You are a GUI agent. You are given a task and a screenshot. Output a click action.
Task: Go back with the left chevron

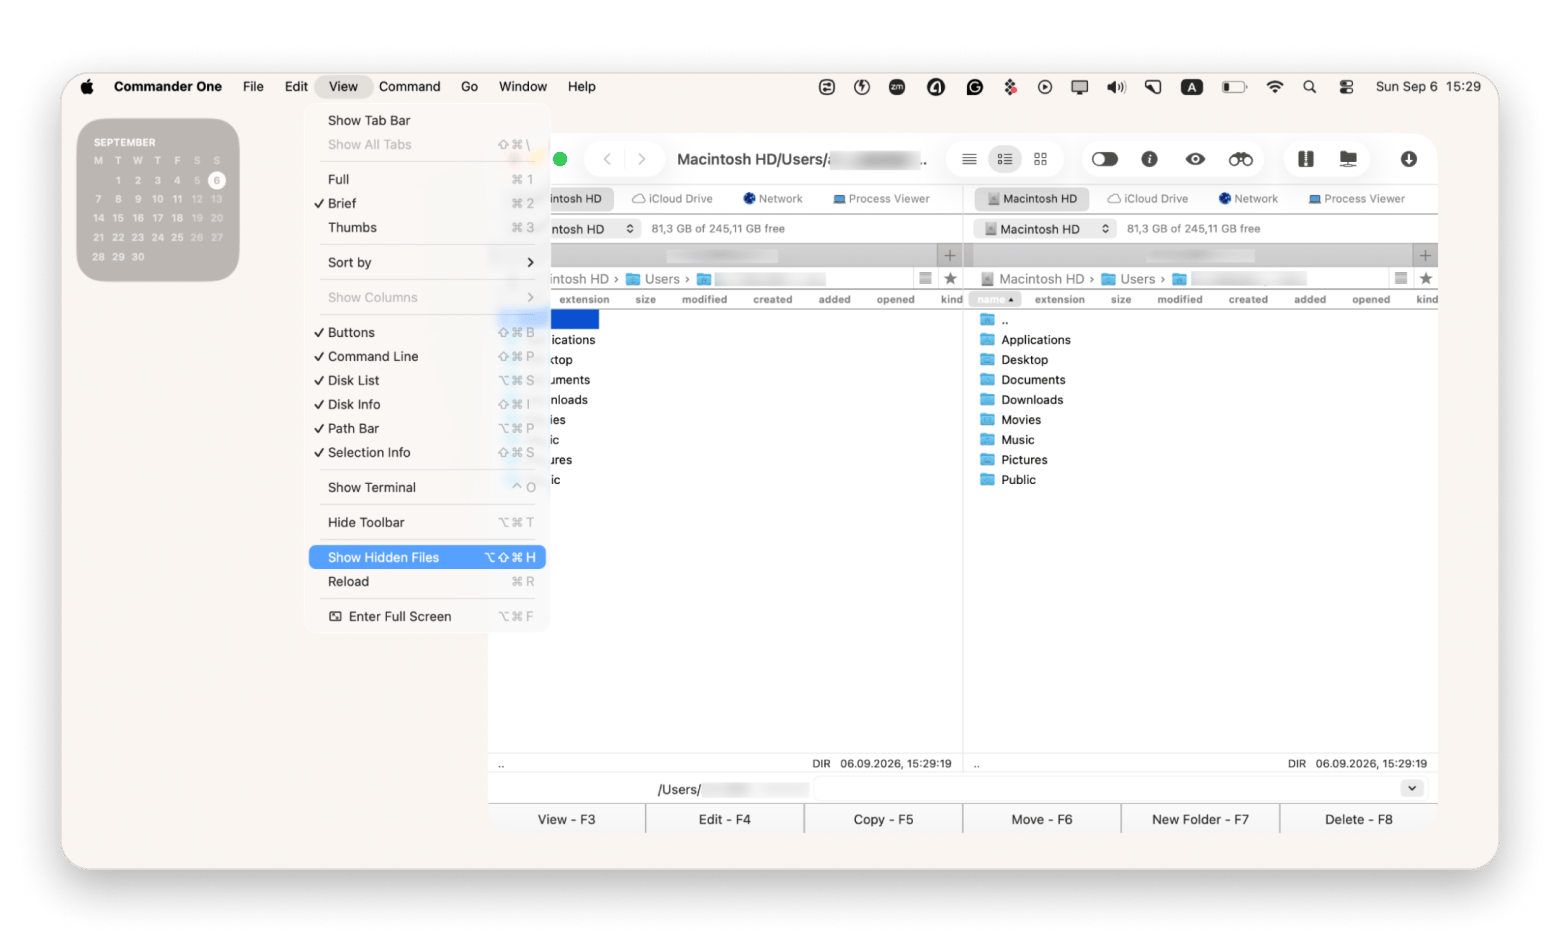(x=607, y=159)
